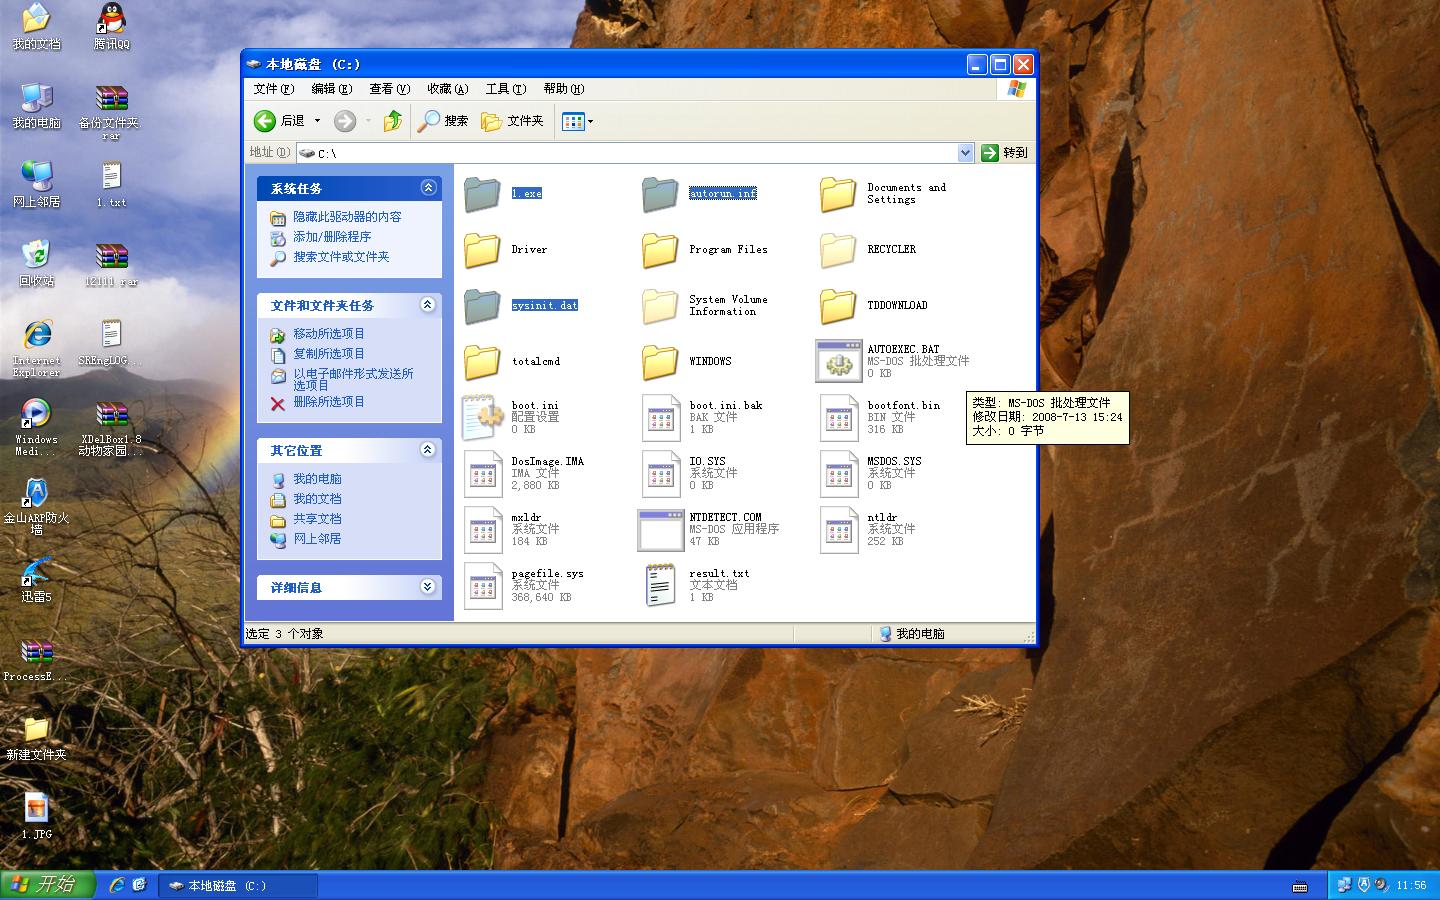Viewport: 1440px width, 900px height.
Task: Select the result.txt text document icon
Action: pos(660,585)
